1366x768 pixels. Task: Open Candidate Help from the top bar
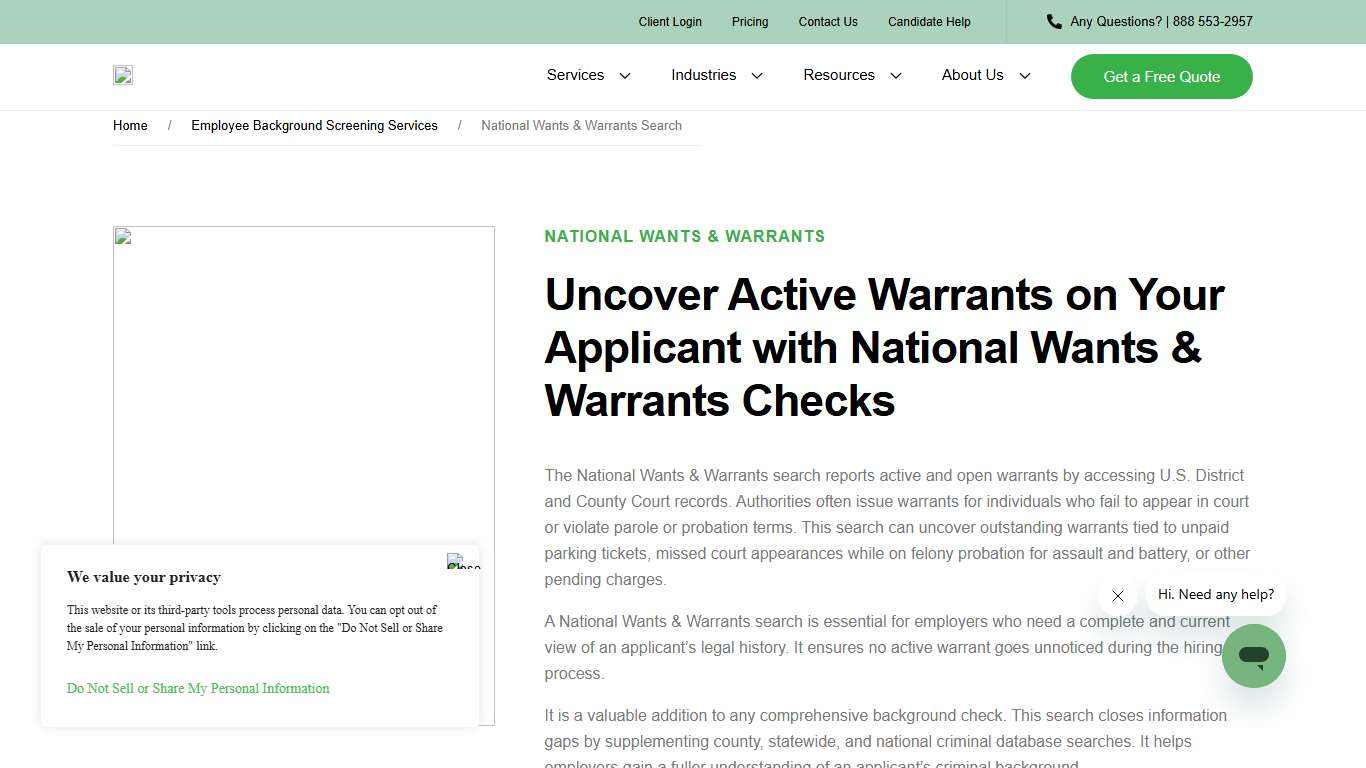pyautogui.click(x=929, y=21)
